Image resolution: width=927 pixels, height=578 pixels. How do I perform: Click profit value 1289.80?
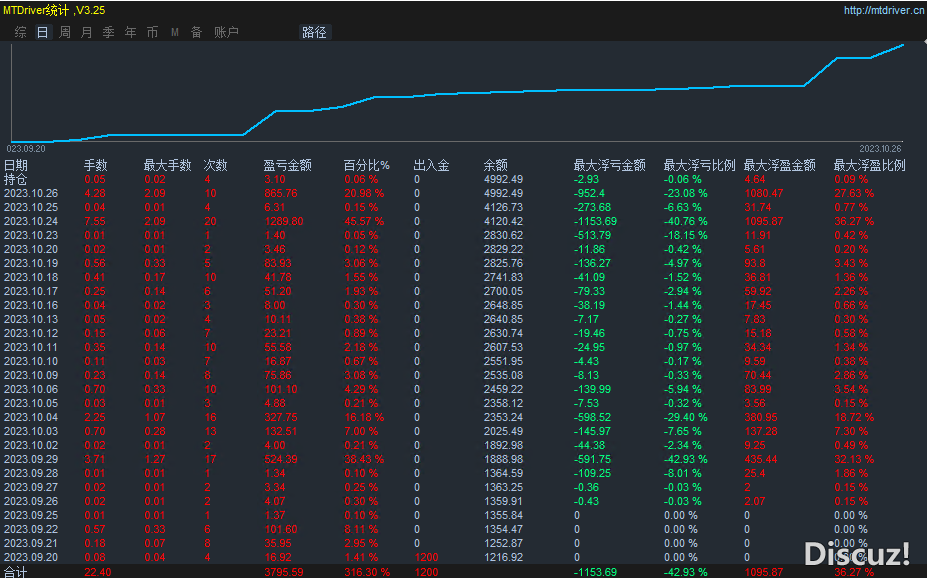284,221
